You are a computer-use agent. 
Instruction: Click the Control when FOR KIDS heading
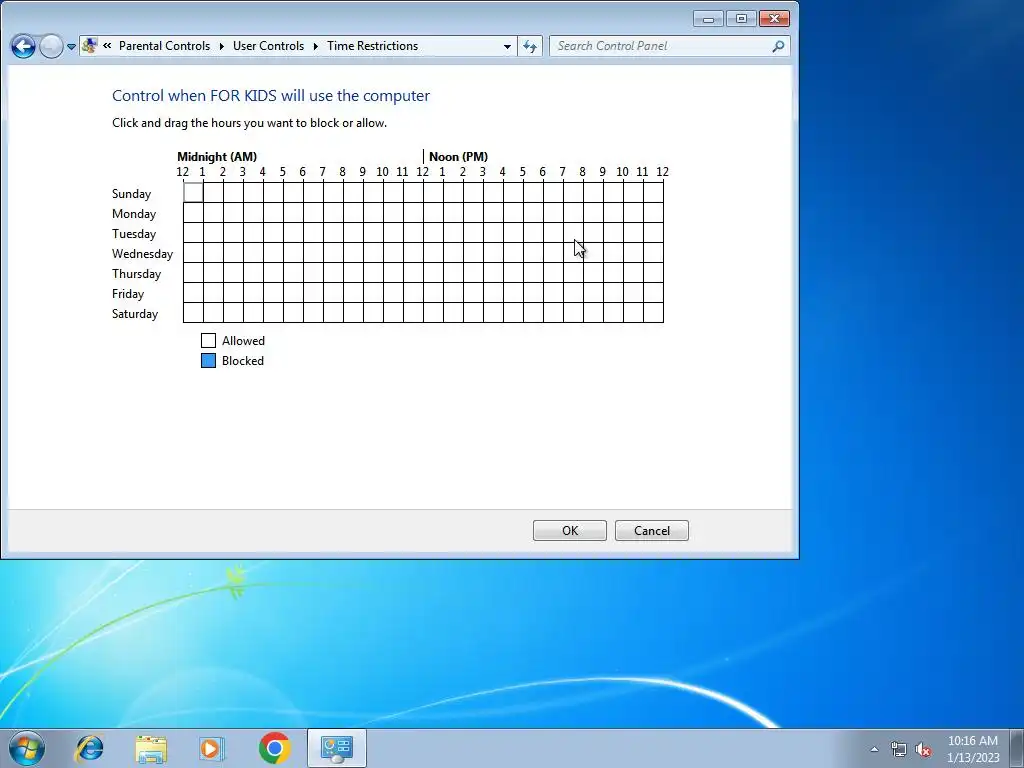(x=270, y=95)
